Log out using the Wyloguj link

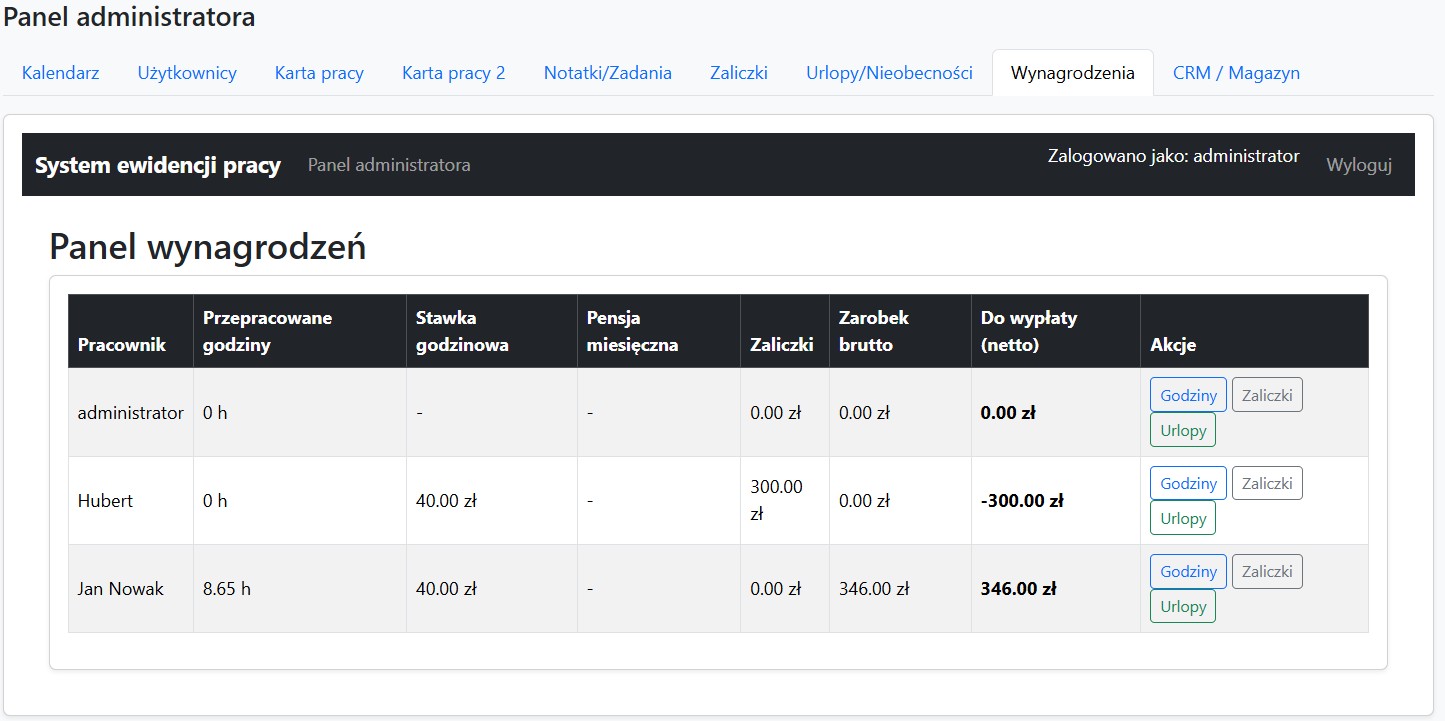click(x=1358, y=165)
